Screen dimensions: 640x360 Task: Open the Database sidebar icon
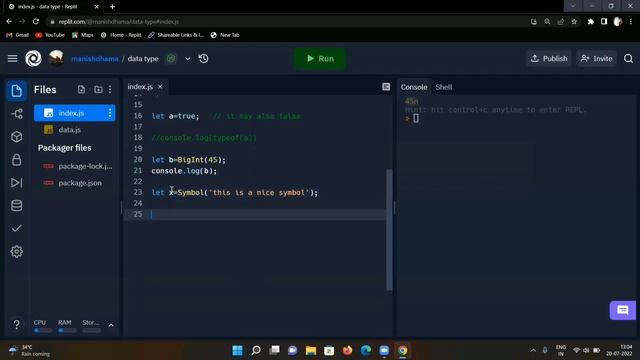pyautogui.click(x=16, y=205)
